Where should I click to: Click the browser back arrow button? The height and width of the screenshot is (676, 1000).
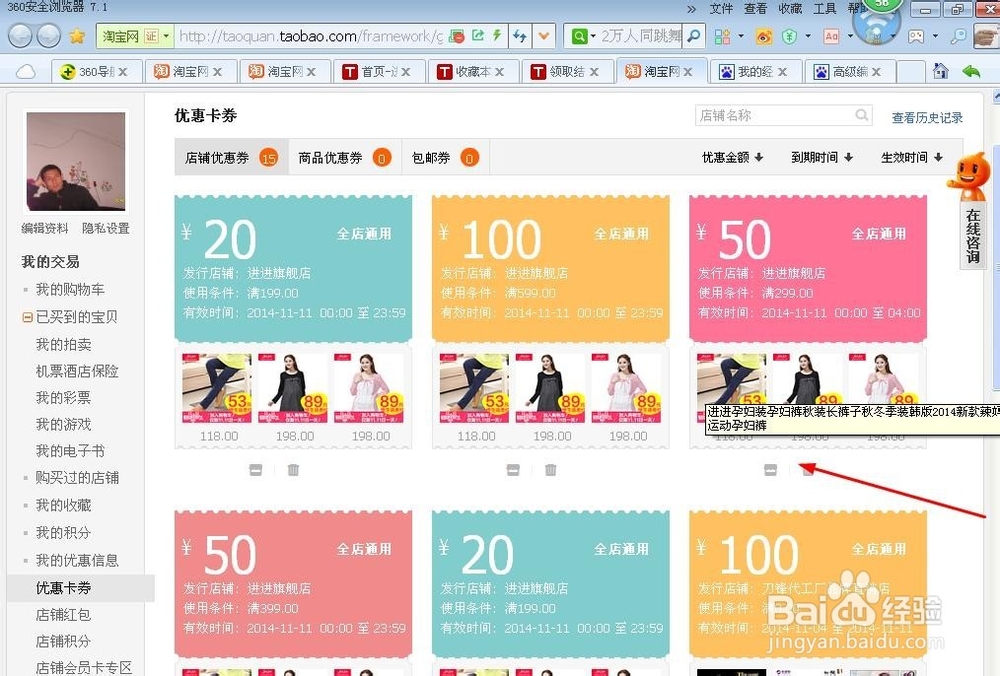[20, 36]
